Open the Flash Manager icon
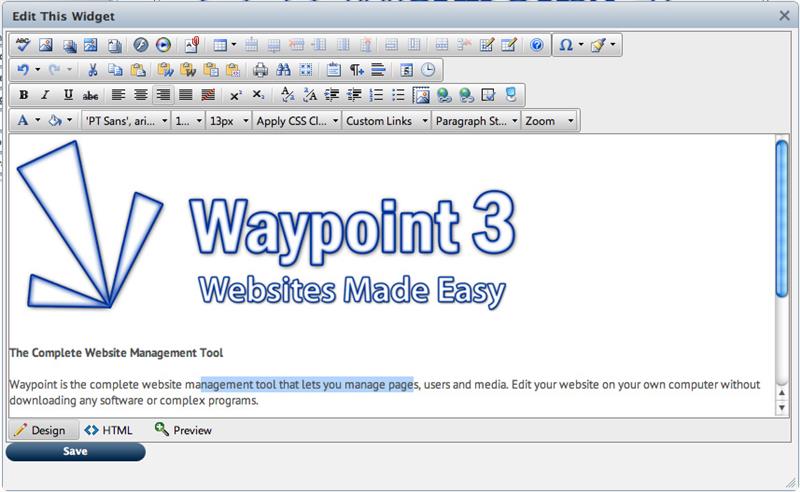800x492 pixels. pyautogui.click(x=141, y=45)
